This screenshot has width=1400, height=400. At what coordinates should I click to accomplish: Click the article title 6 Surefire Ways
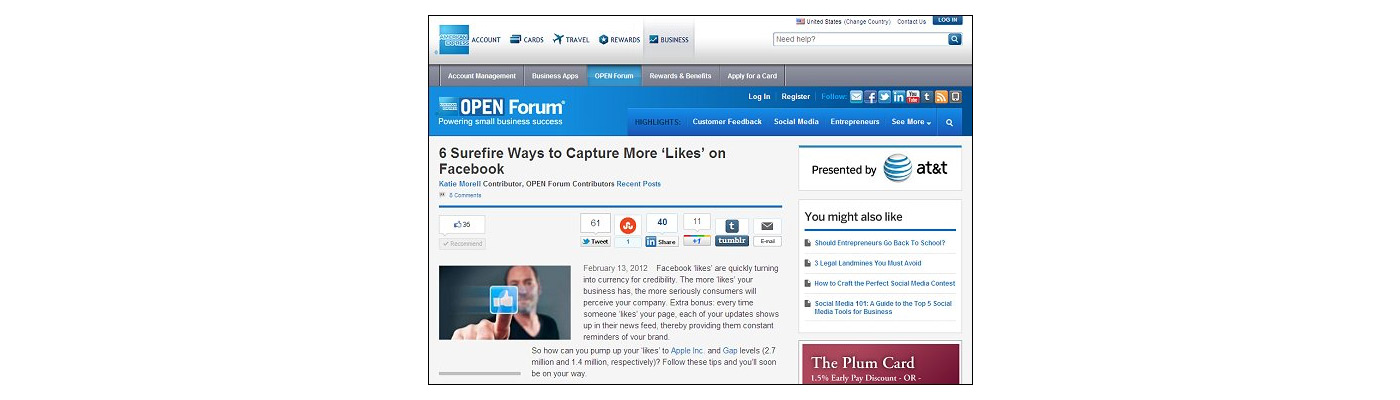[582, 161]
